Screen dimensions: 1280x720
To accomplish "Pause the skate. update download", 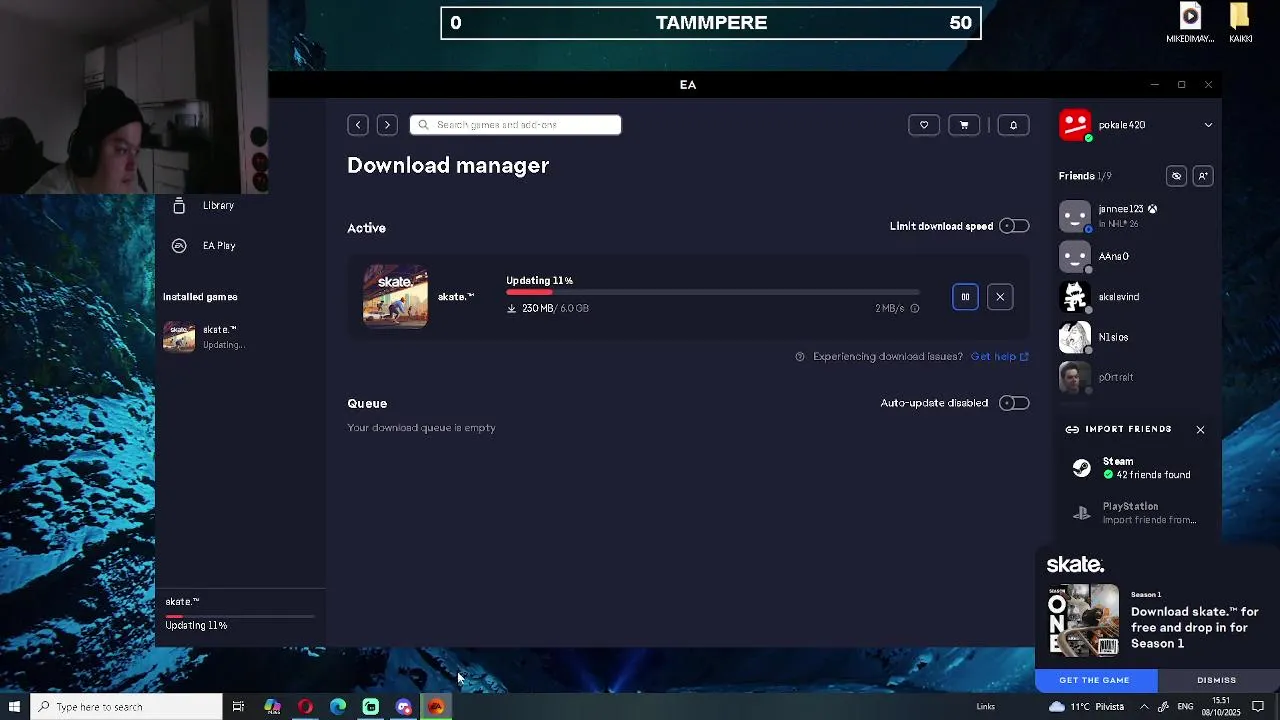I will point(965,297).
